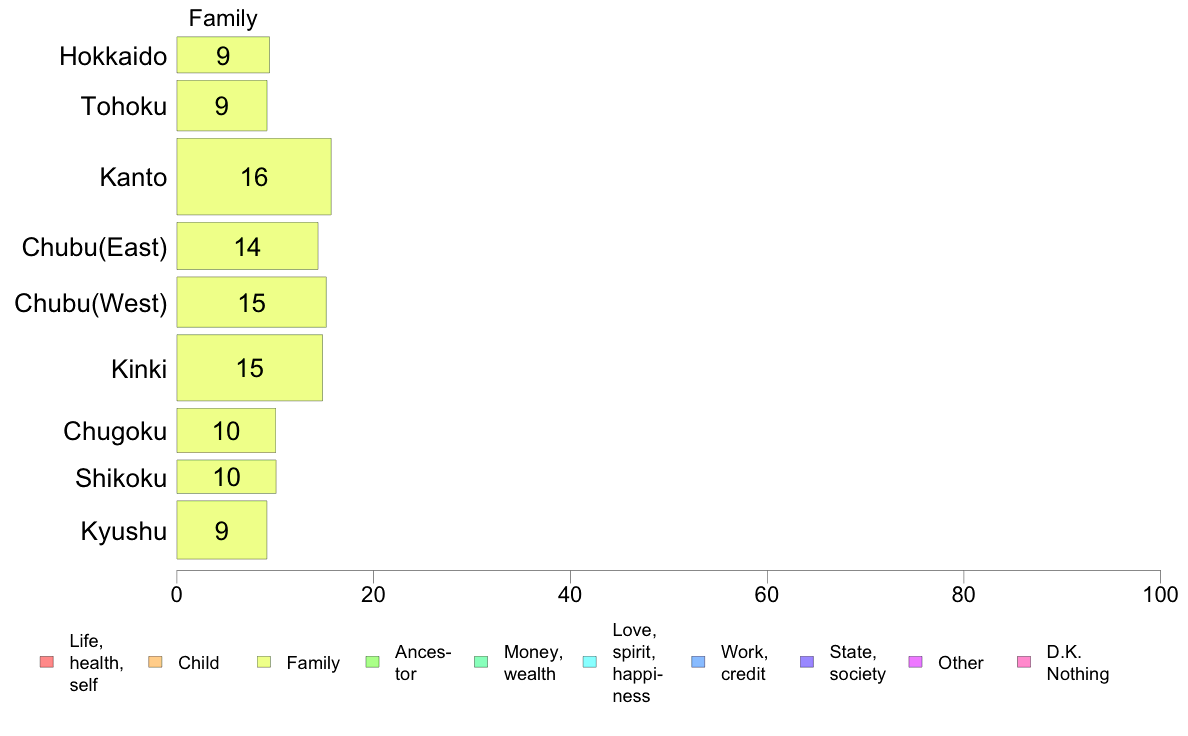Toggle the State, society legend swatch
1188x736 pixels.
807,662
